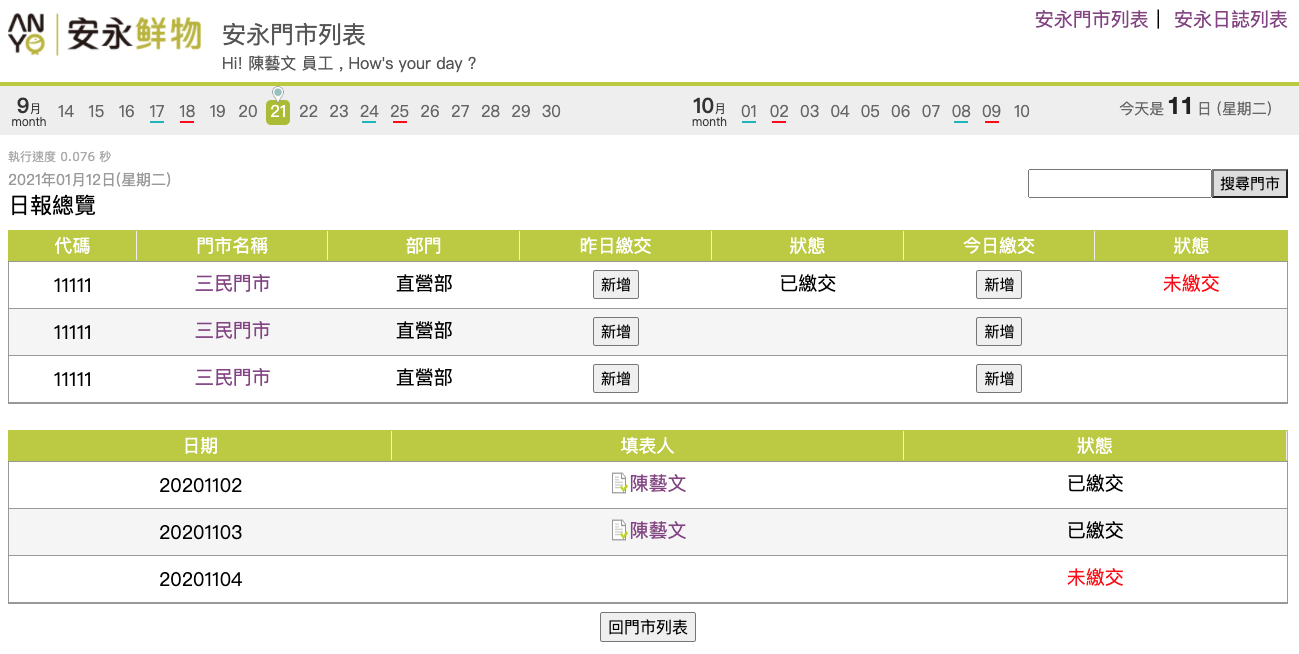Click the 安永鮮物 logo
The image size is (1299, 654).
pyautogui.click(x=105, y=35)
